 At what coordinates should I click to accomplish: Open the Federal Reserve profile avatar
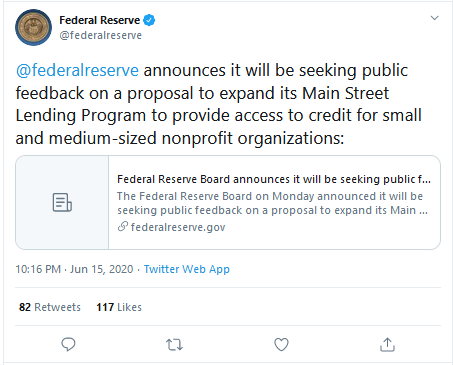[33, 27]
